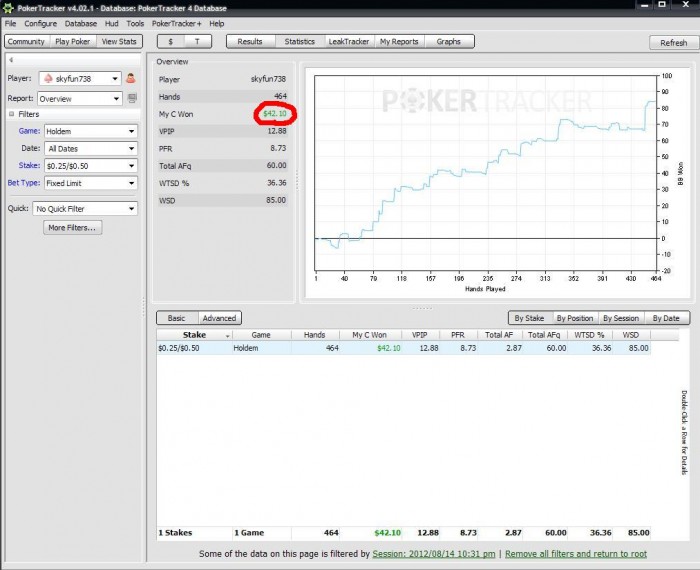This screenshot has width=700, height=570.
Task: Open the Date filter dropdown set to All Dates
Action: click(x=91, y=149)
